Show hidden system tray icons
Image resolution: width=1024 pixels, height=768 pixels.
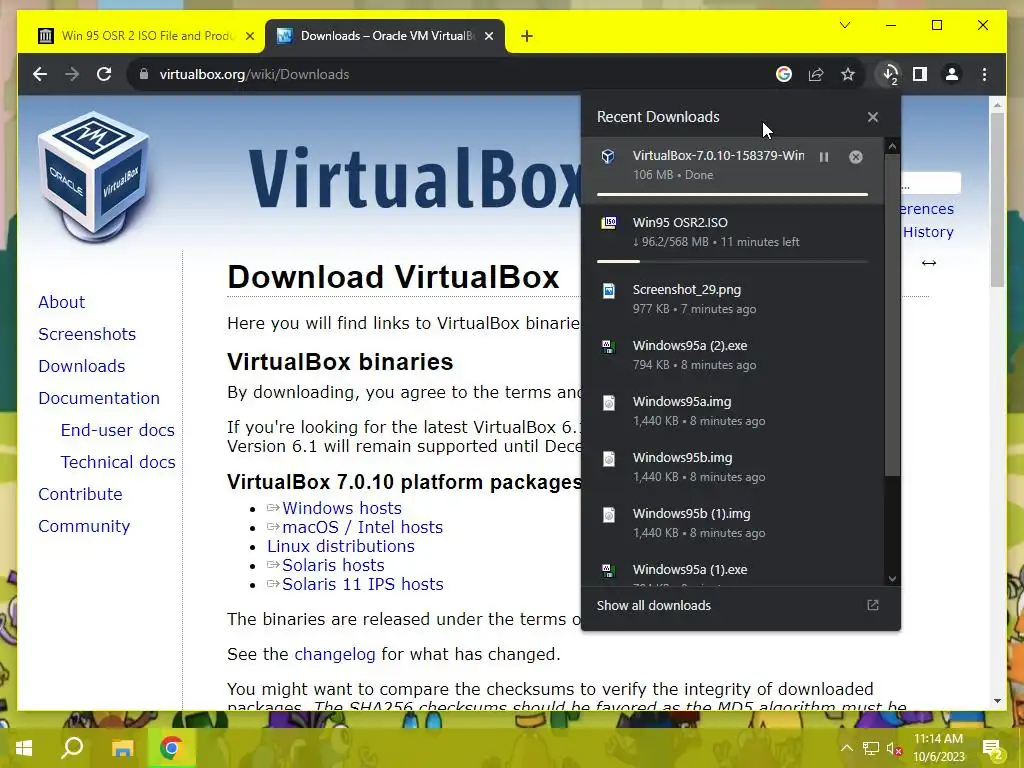coord(846,748)
